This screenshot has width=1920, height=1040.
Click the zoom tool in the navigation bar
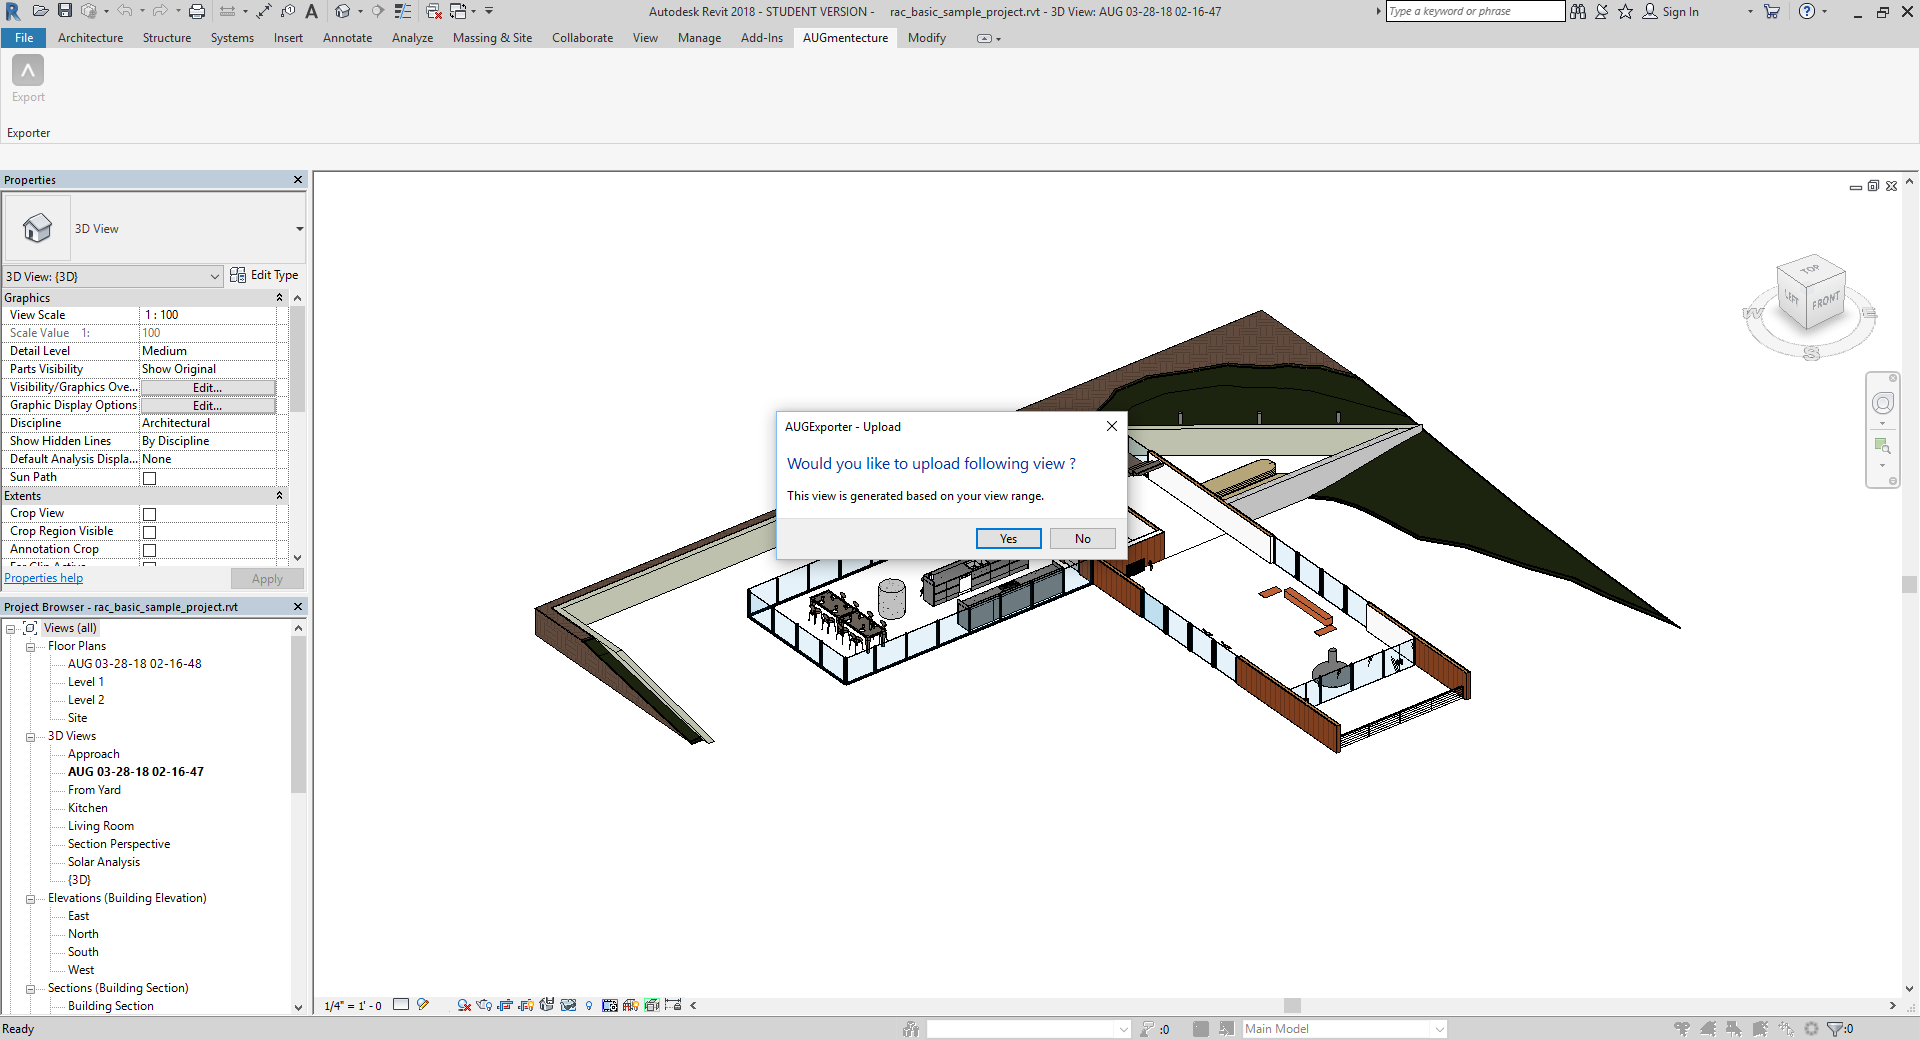(x=1883, y=446)
